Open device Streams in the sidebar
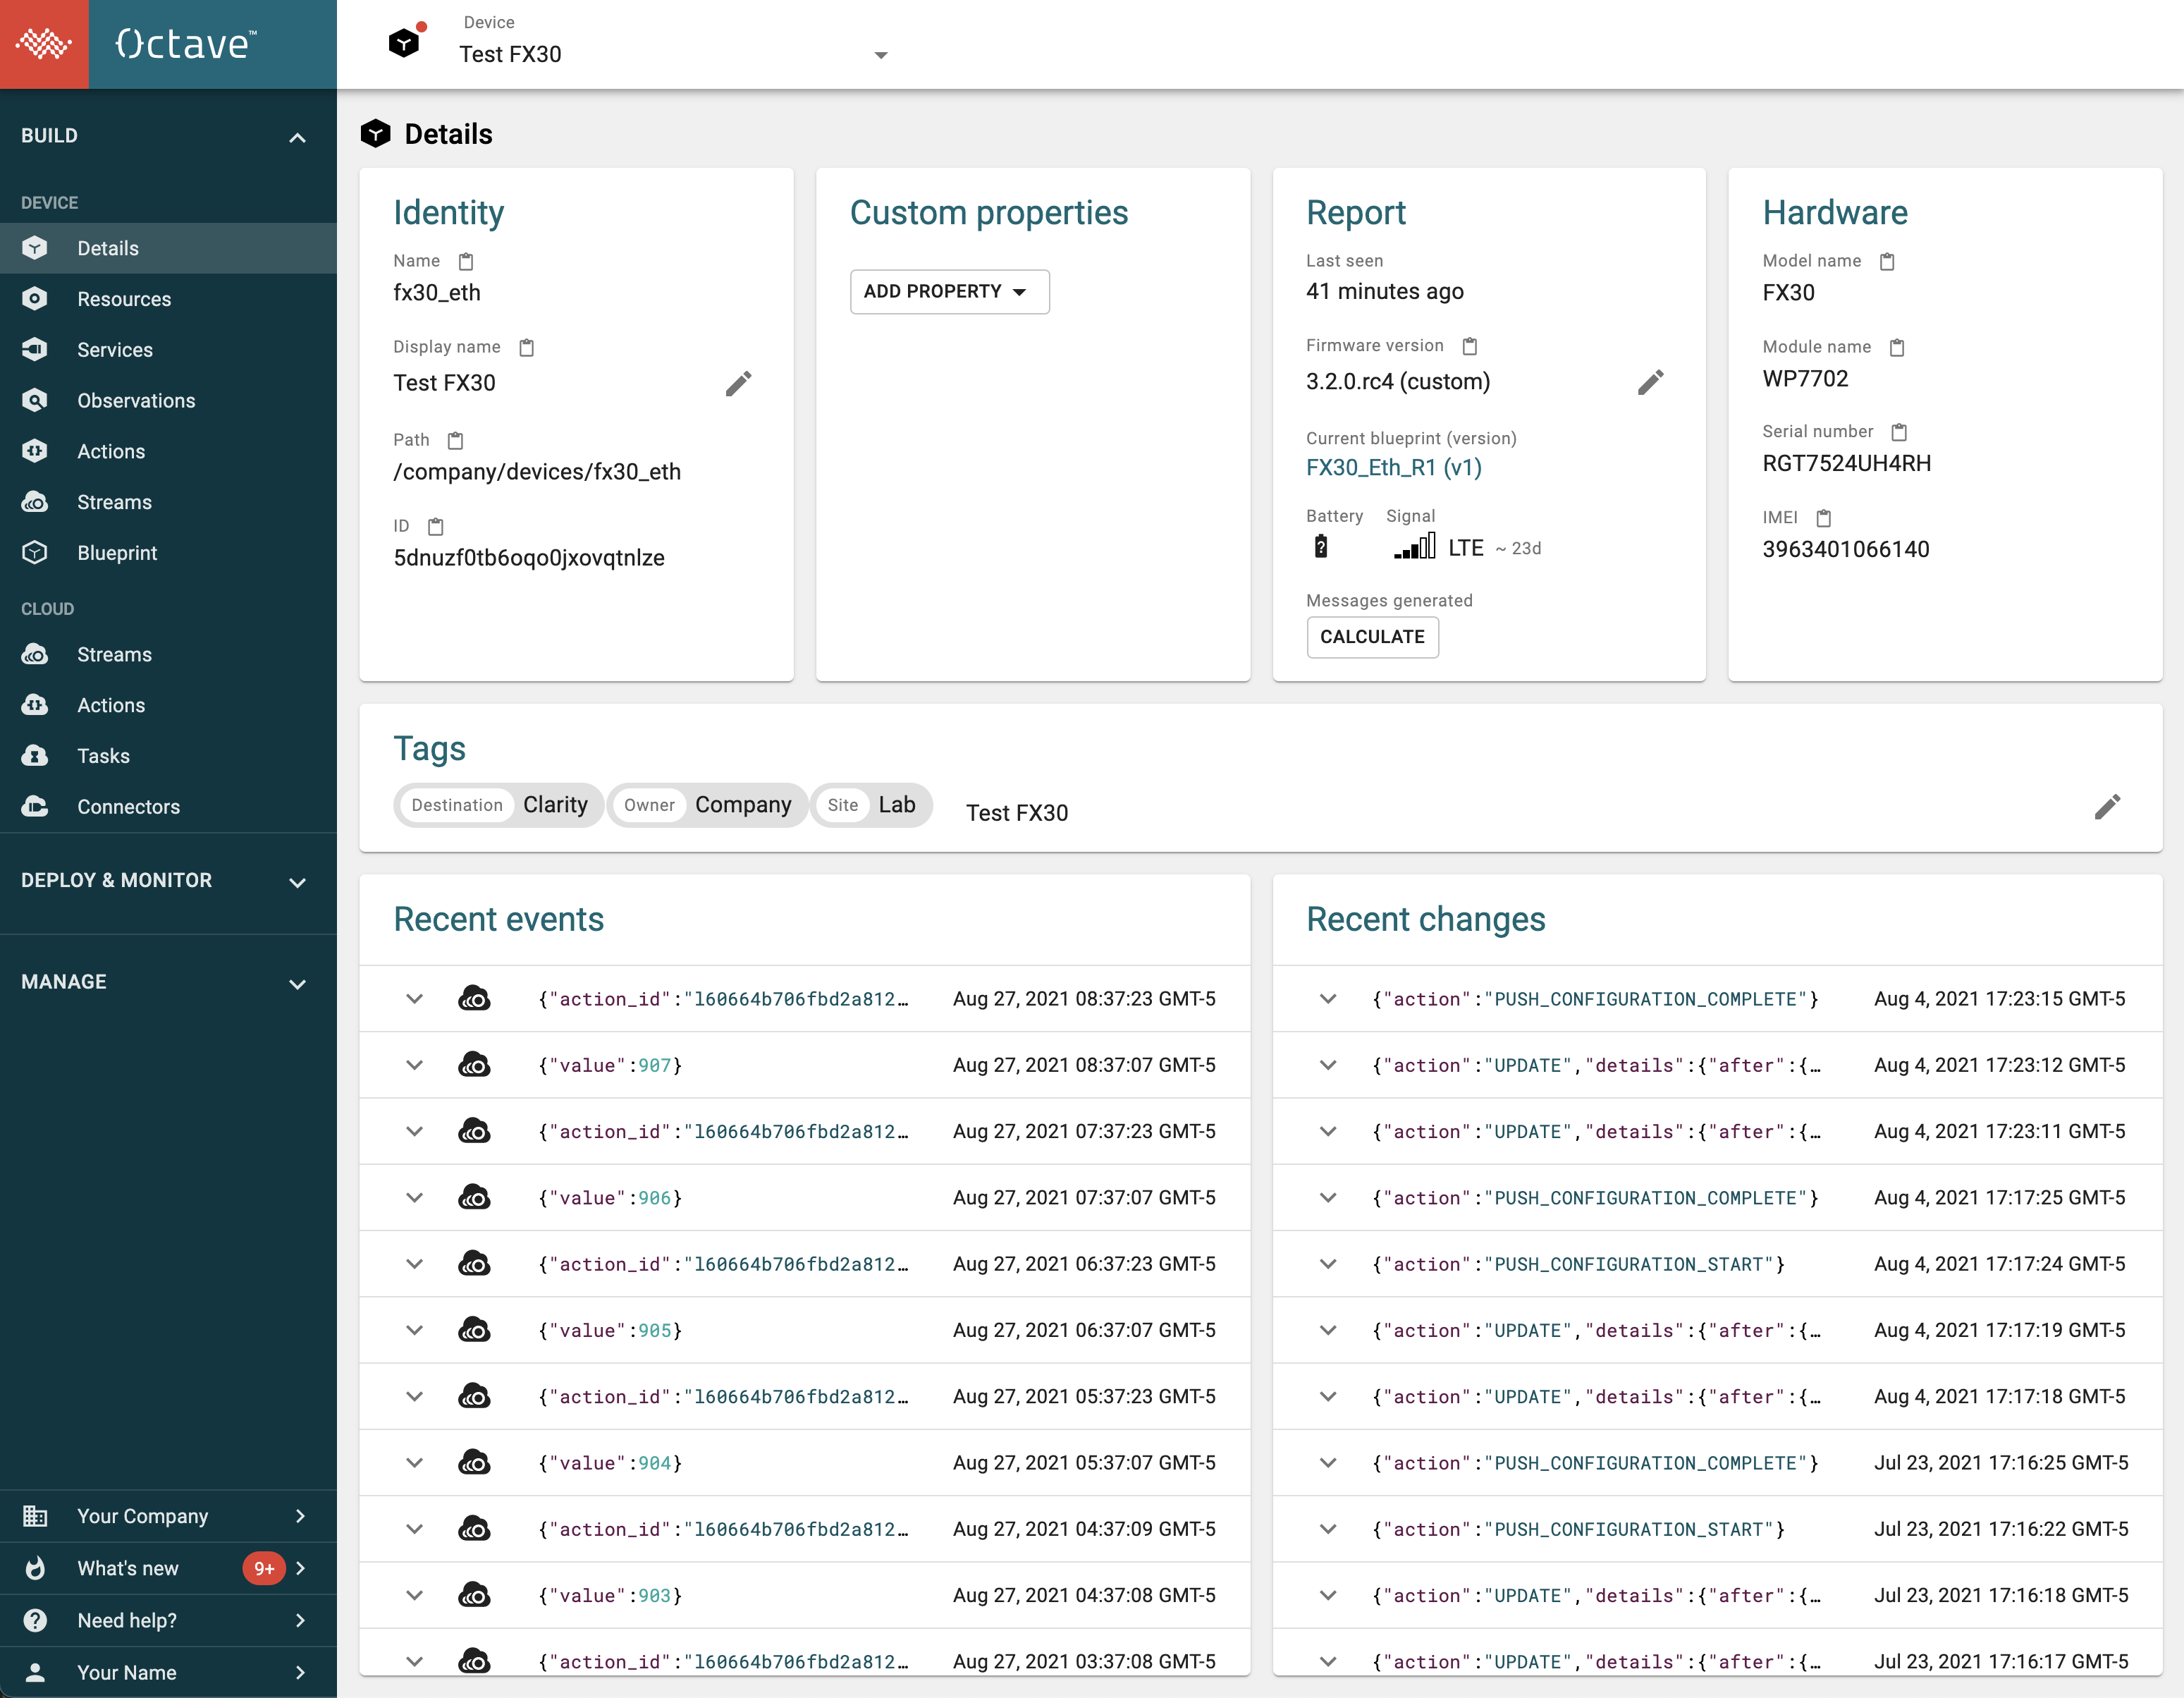The image size is (2184, 1698). (x=168, y=502)
